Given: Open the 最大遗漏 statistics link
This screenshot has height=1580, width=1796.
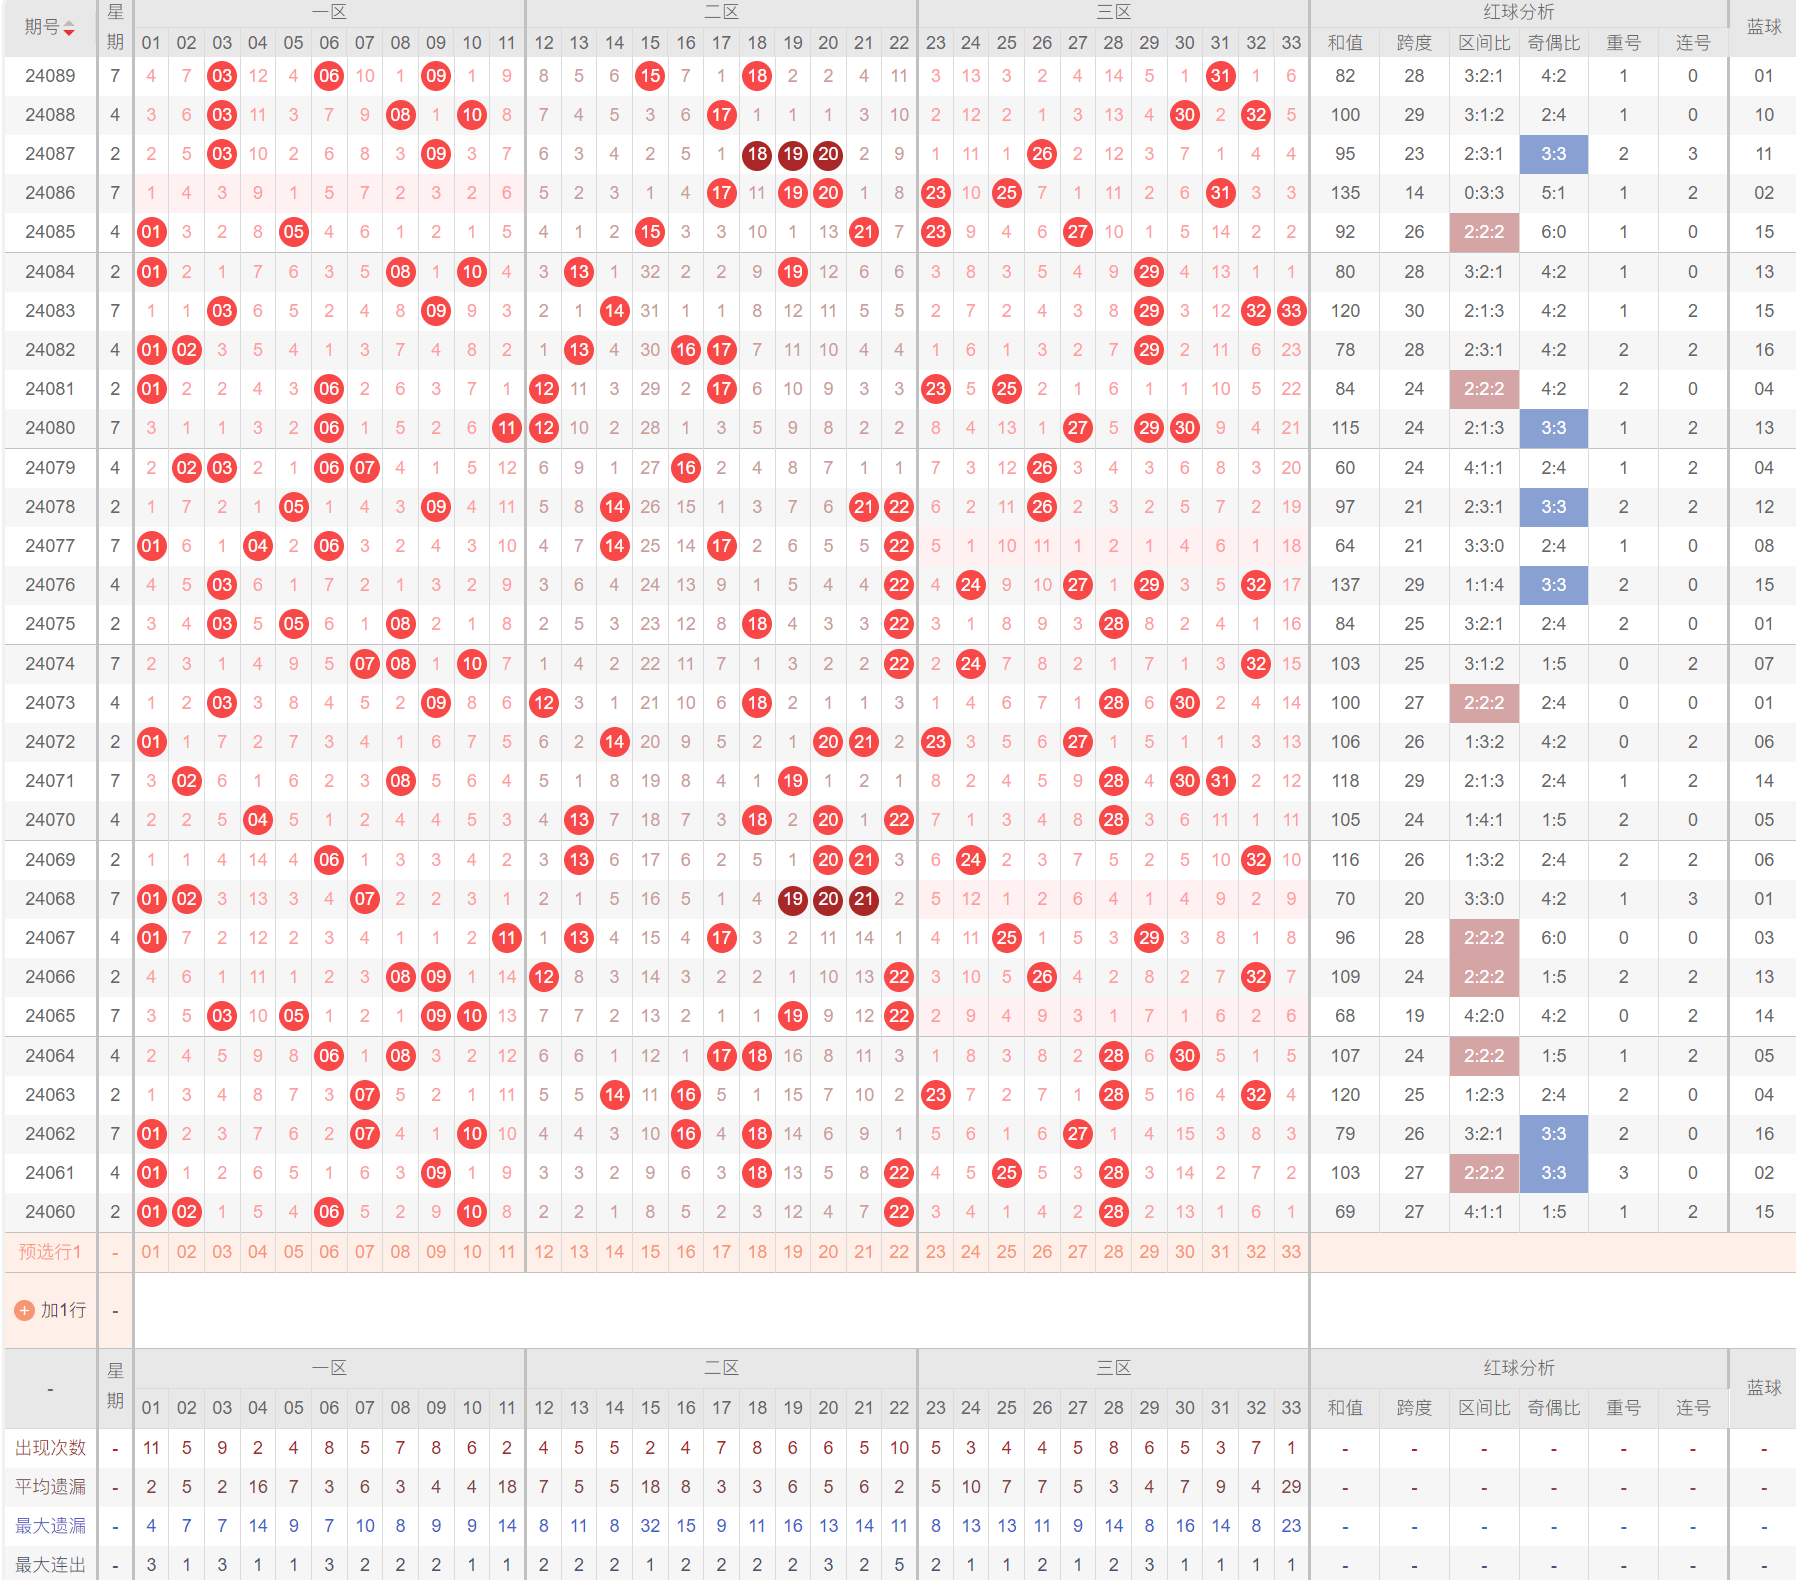Looking at the screenshot, I should click(50, 1526).
